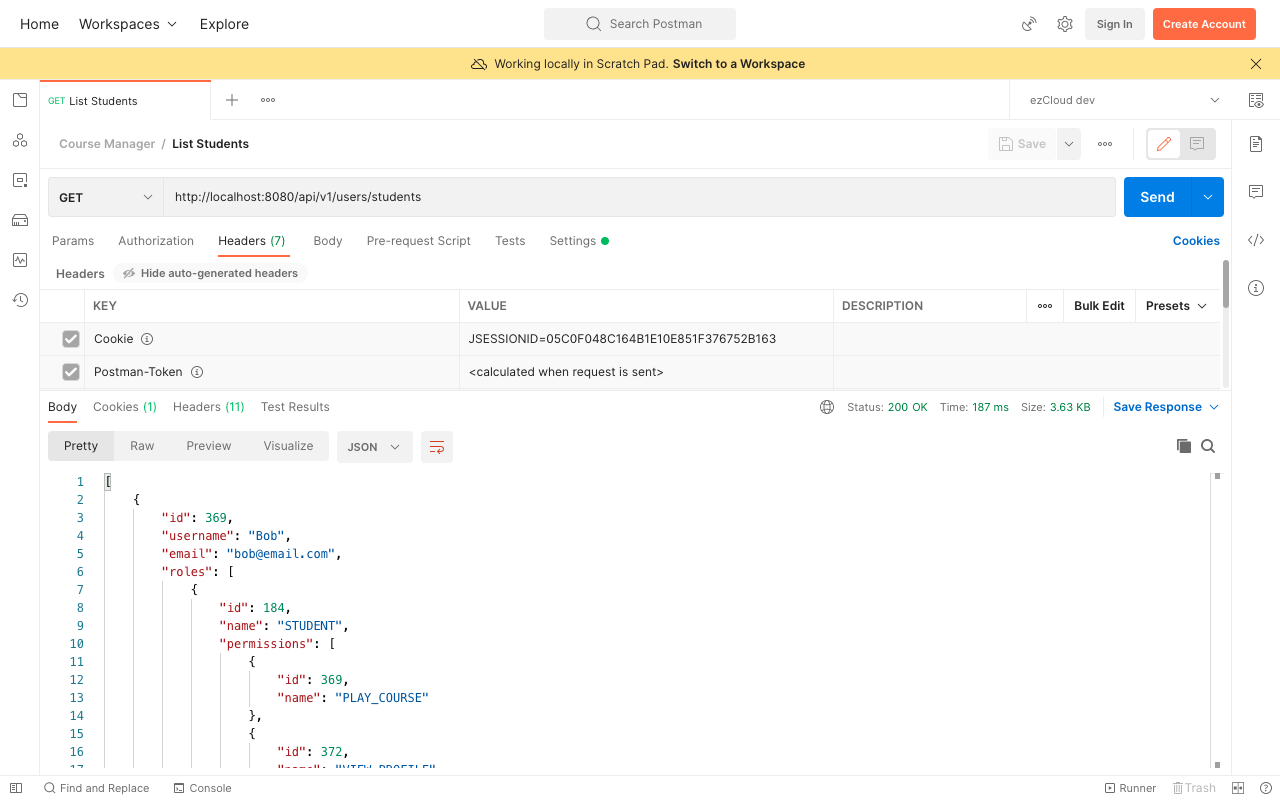Open the ezCloud dev environment selector
Viewport: 1280px width, 800px height.
coord(1125,100)
